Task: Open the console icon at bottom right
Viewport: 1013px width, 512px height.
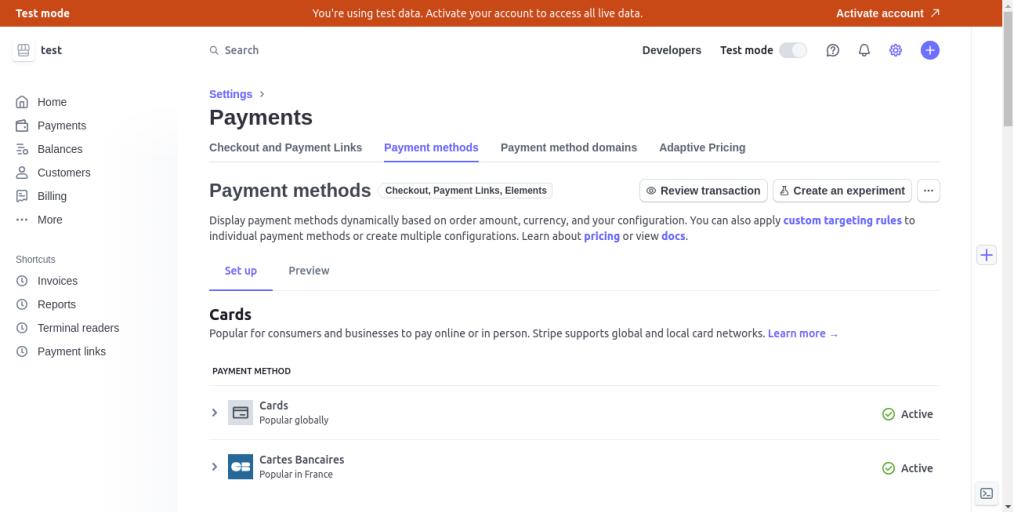Action: [x=986, y=493]
